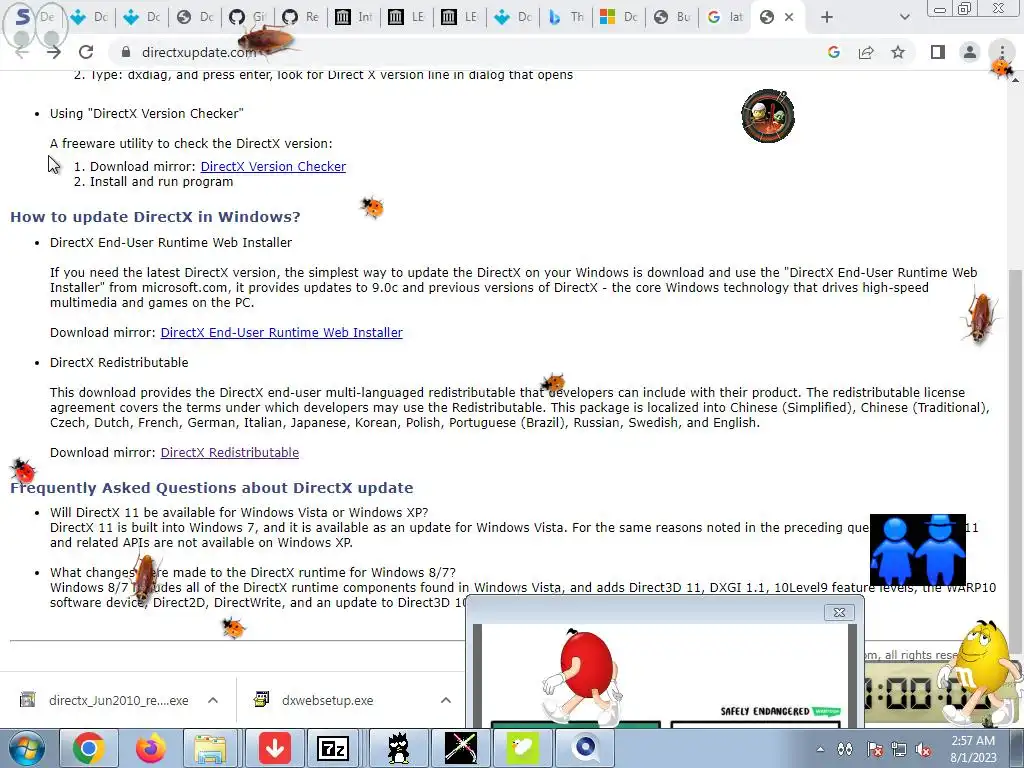Share this page via the share icon

(x=866, y=52)
